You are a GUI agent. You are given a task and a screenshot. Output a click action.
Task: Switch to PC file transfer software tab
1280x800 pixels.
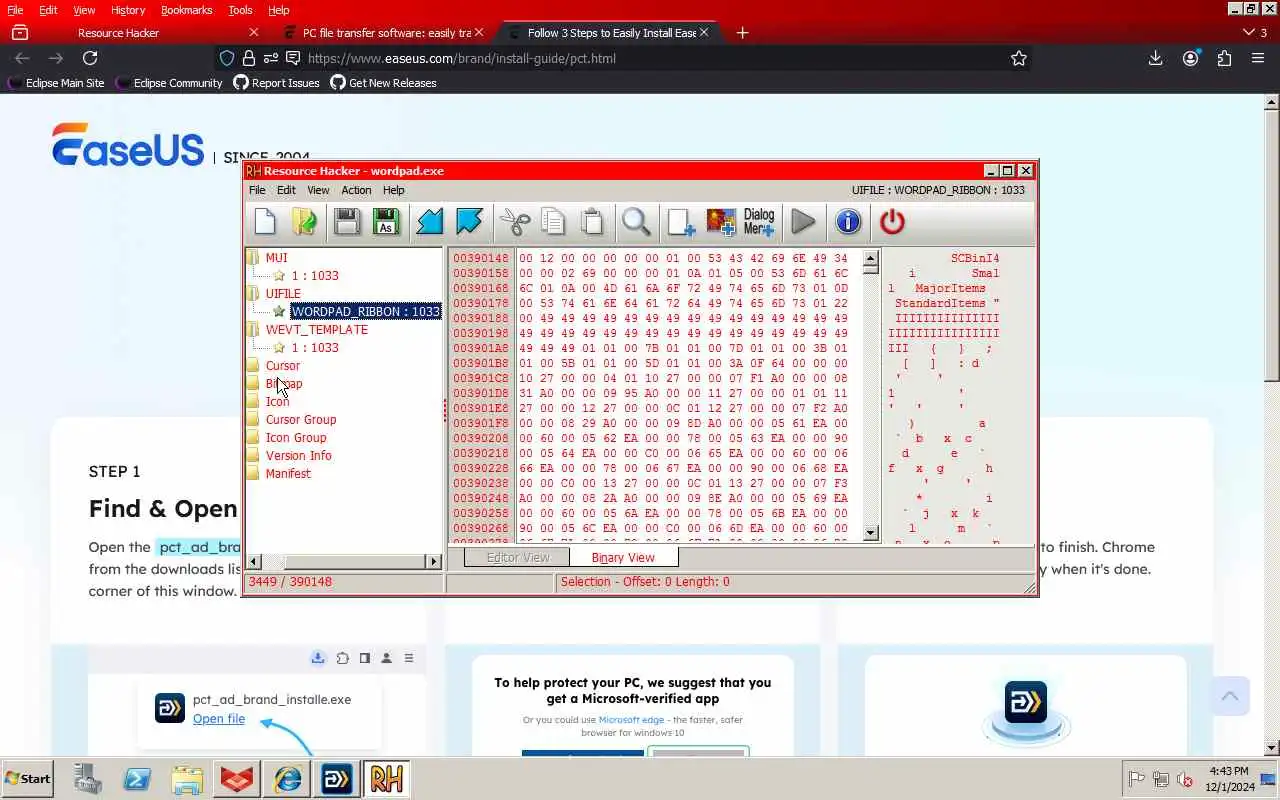(386, 33)
